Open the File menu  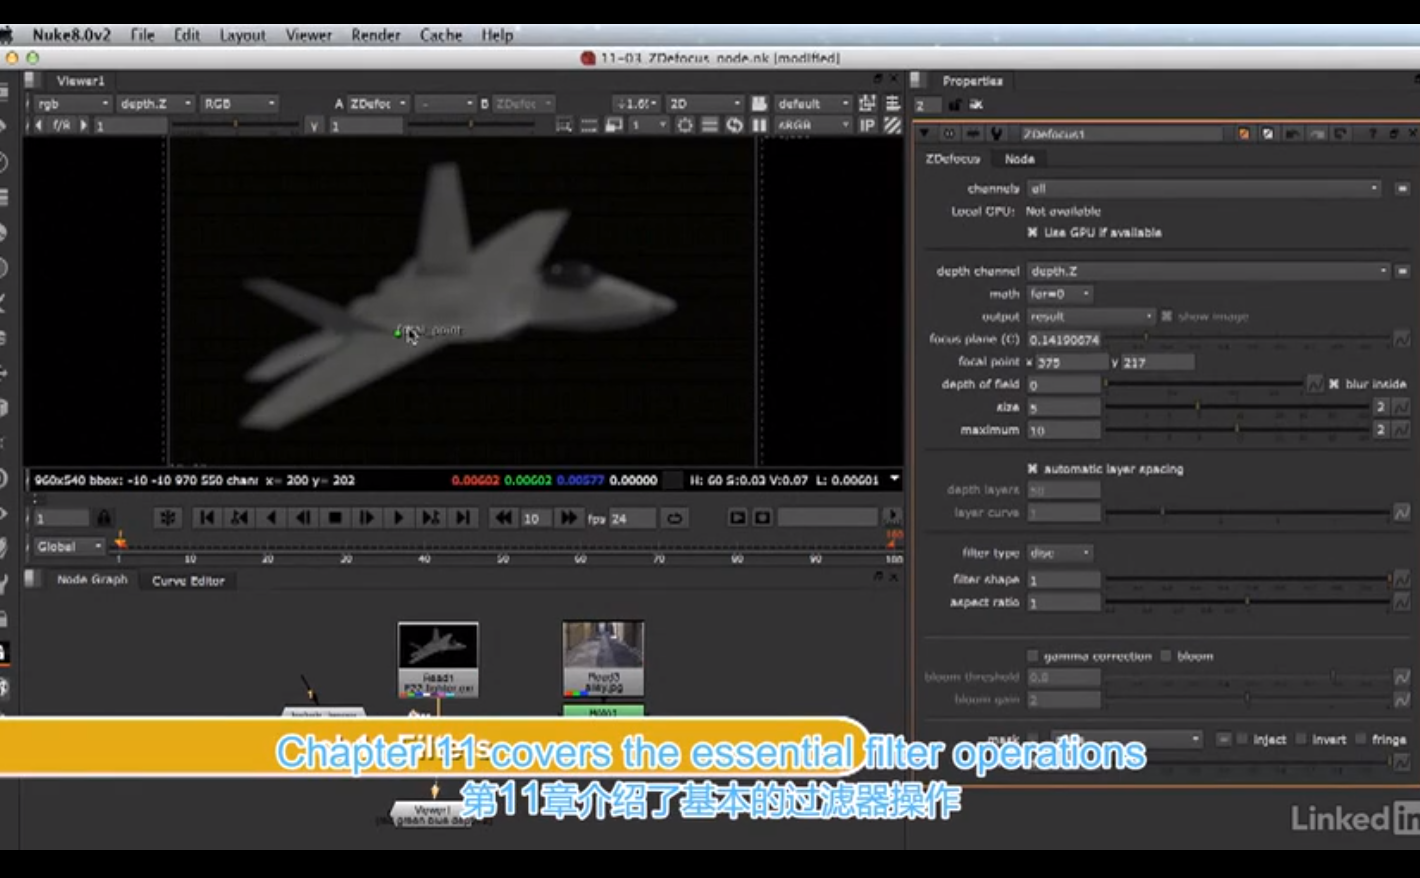pos(142,34)
